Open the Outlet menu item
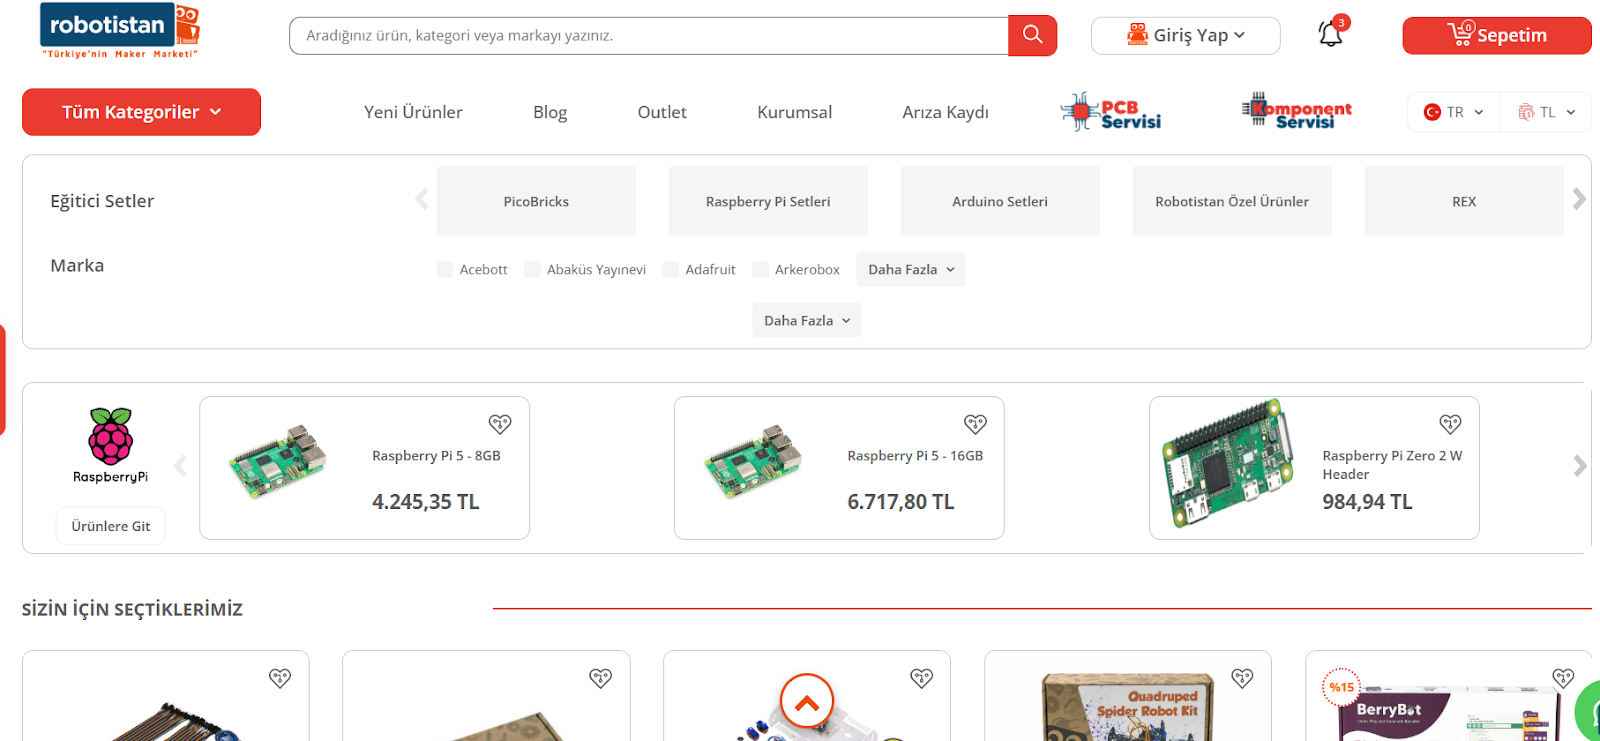This screenshot has width=1600, height=741. [662, 112]
